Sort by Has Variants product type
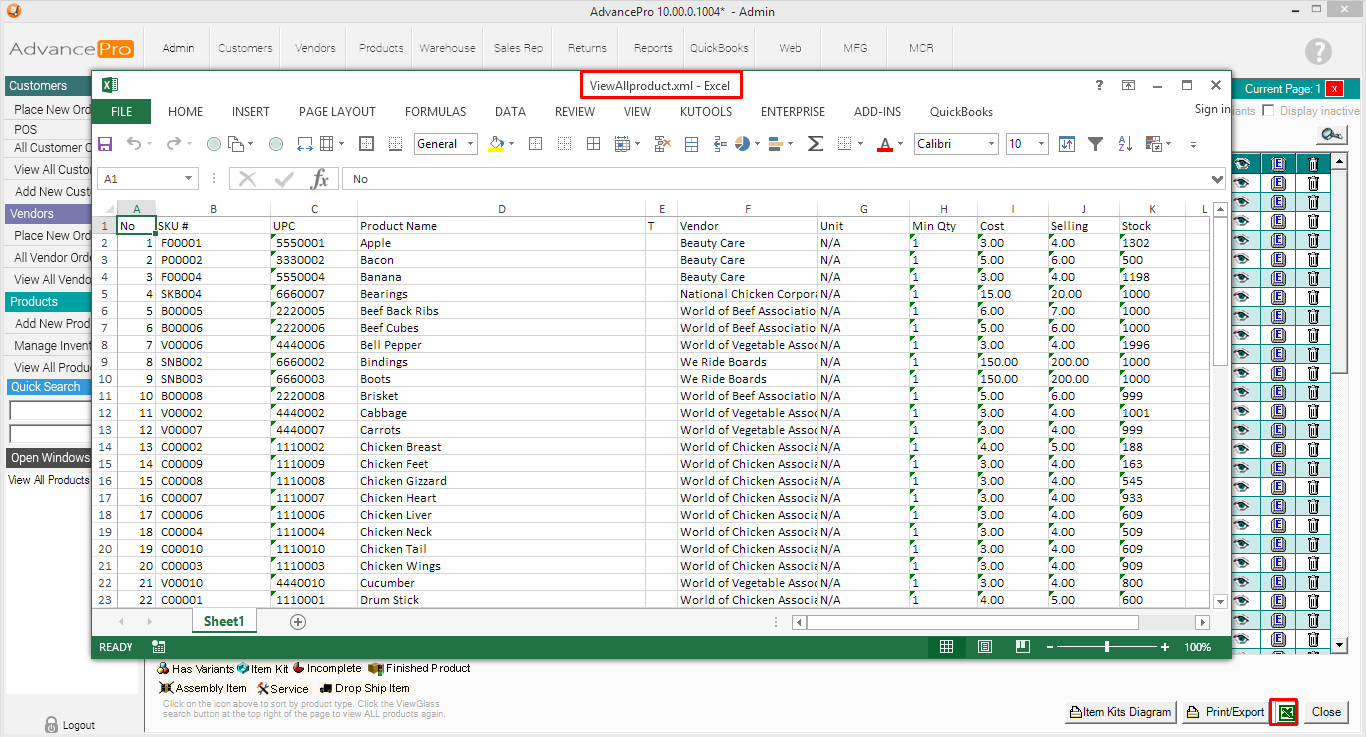 pos(163,668)
